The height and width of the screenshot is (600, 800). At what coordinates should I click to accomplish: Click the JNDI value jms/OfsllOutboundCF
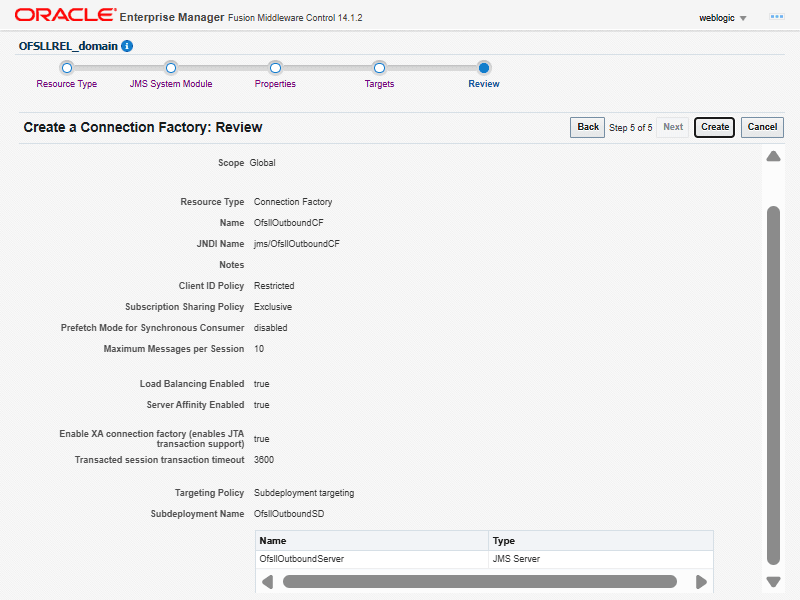click(x=296, y=244)
